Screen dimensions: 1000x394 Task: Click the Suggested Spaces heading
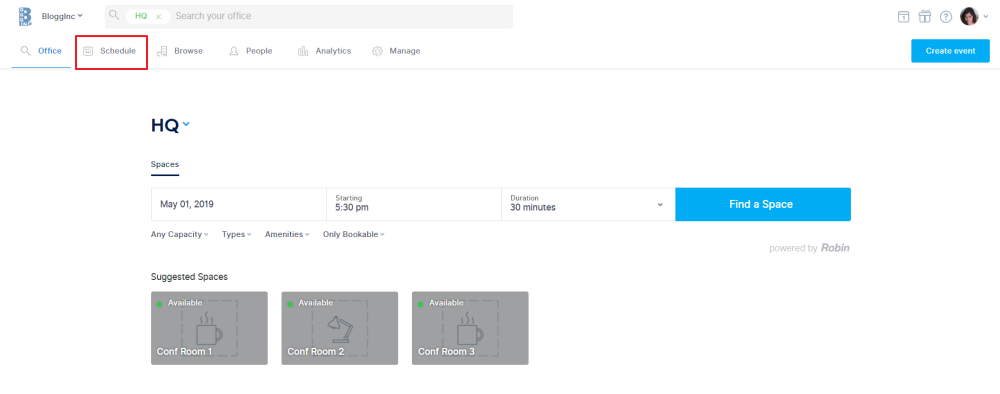(189, 277)
